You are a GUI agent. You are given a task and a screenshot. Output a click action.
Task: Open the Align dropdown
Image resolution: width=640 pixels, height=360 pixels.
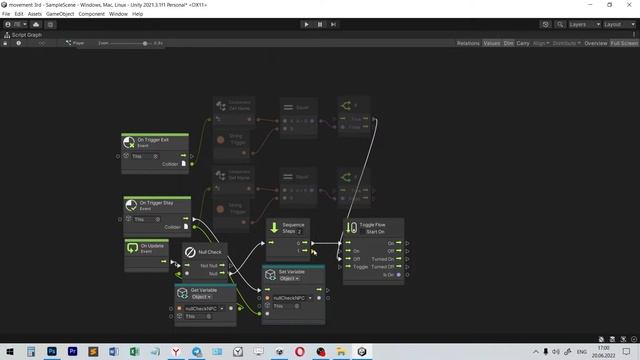click(x=541, y=43)
